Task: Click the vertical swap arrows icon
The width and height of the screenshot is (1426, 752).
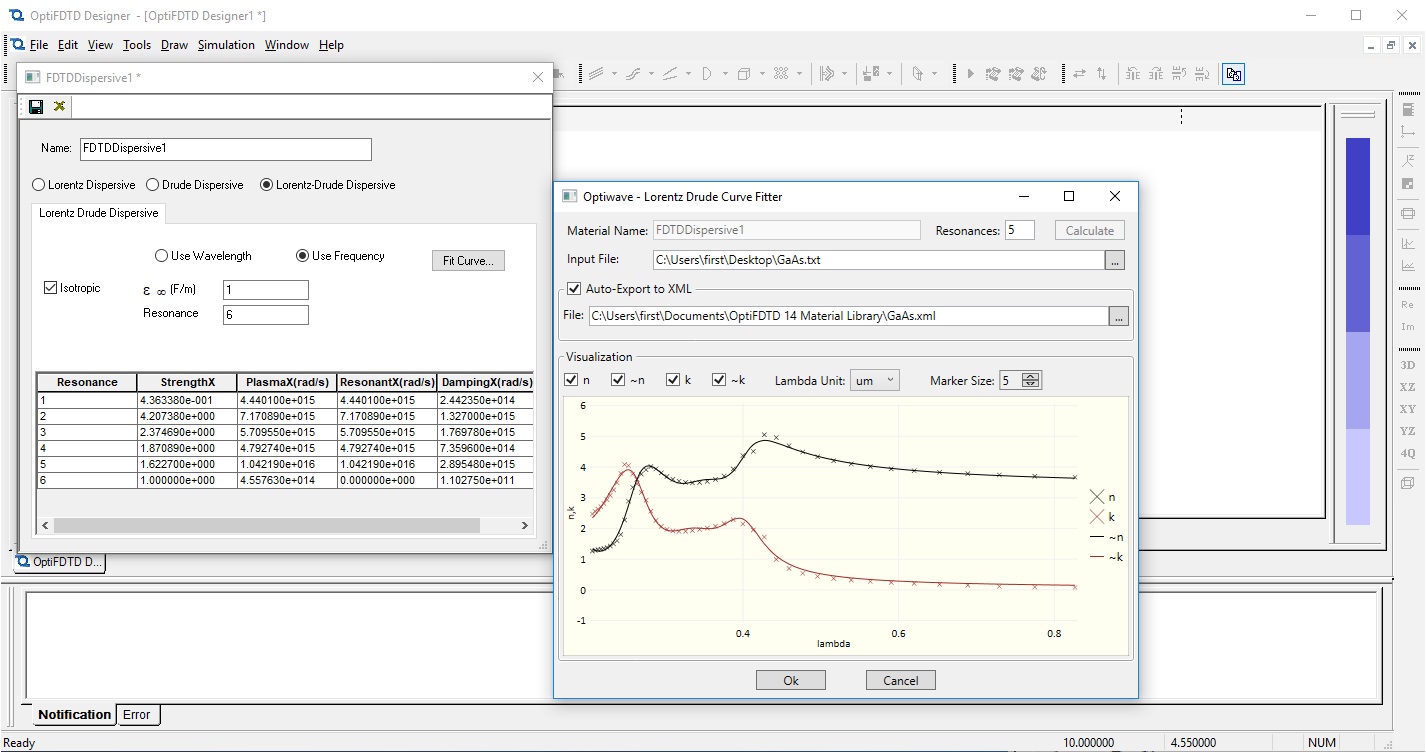Action: tap(1102, 74)
